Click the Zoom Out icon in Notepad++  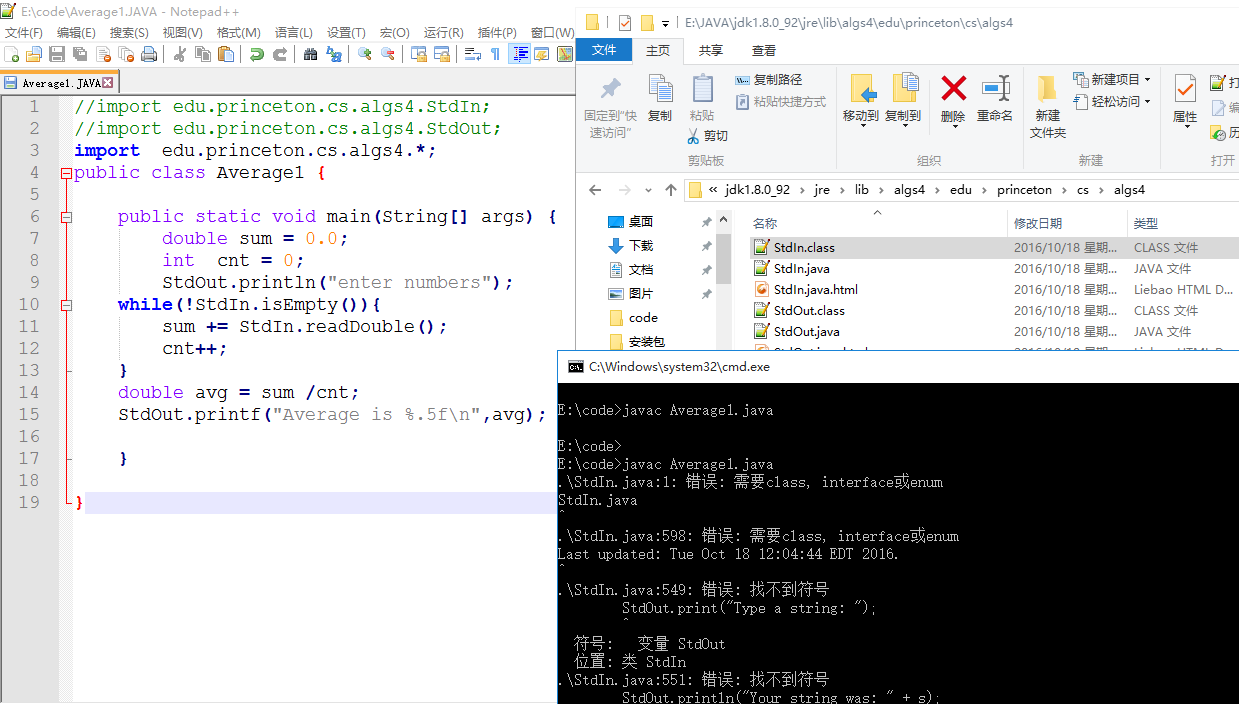coord(388,54)
